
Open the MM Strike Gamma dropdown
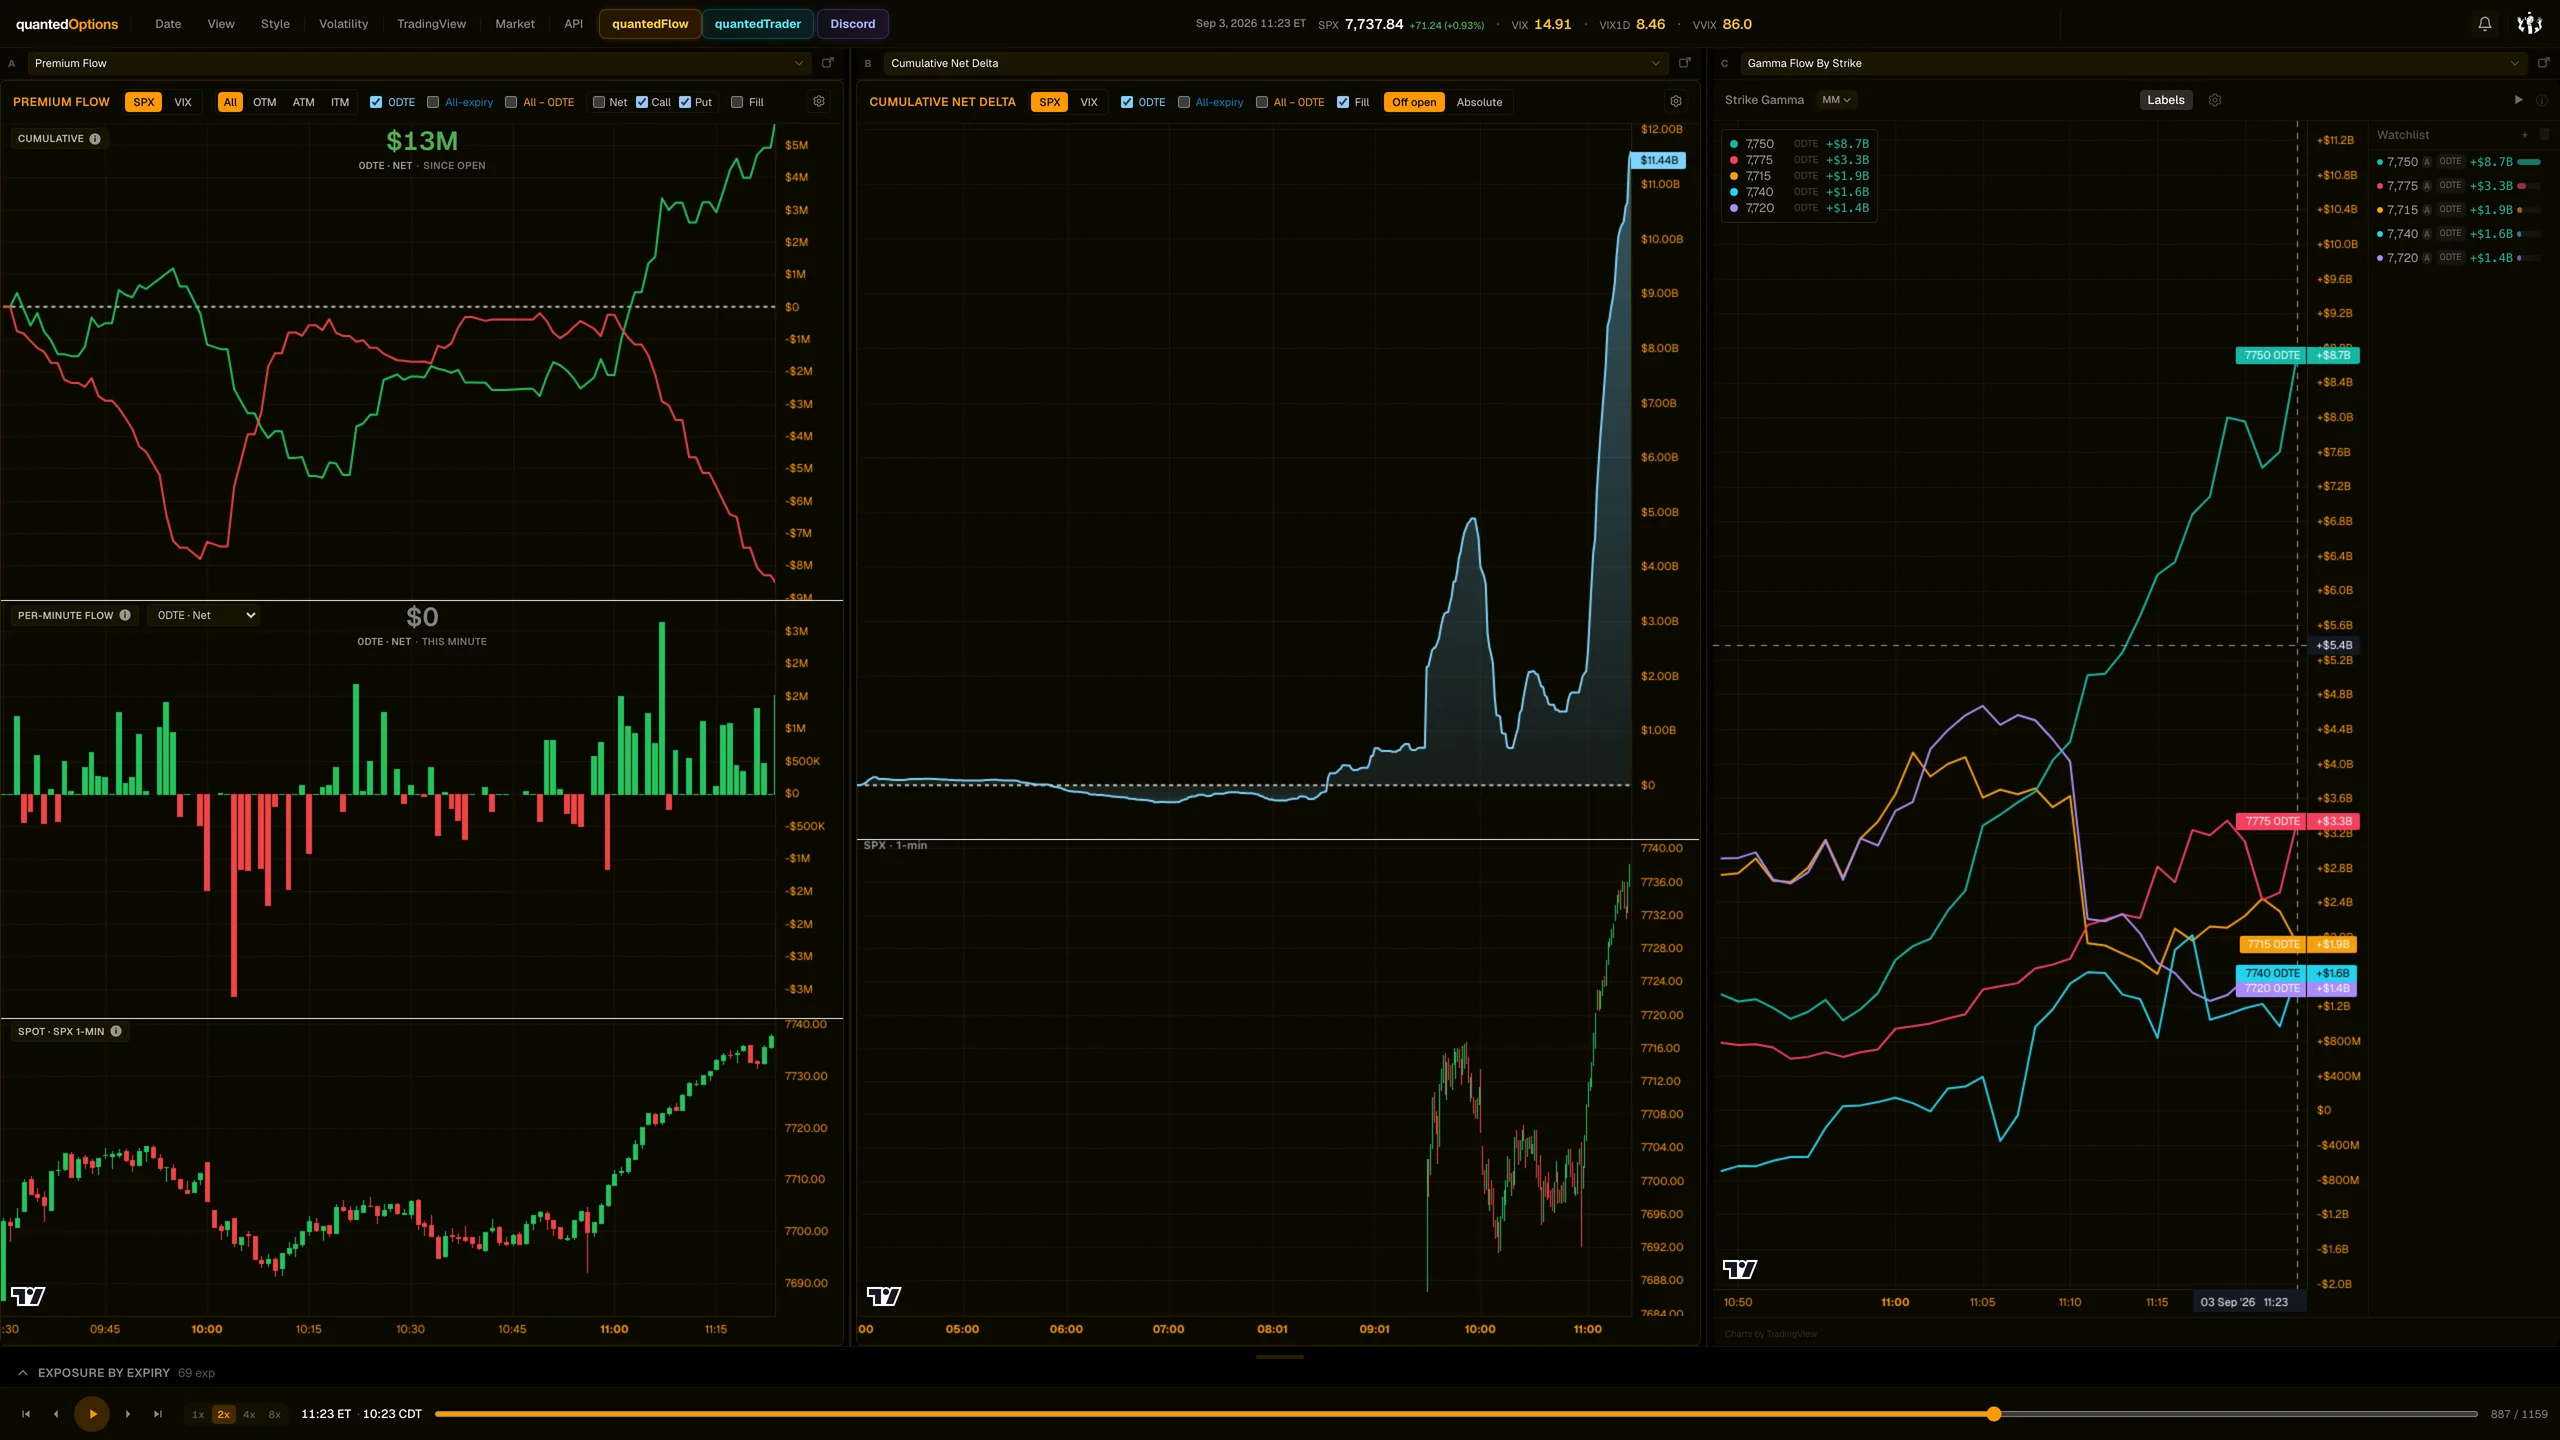point(1836,100)
